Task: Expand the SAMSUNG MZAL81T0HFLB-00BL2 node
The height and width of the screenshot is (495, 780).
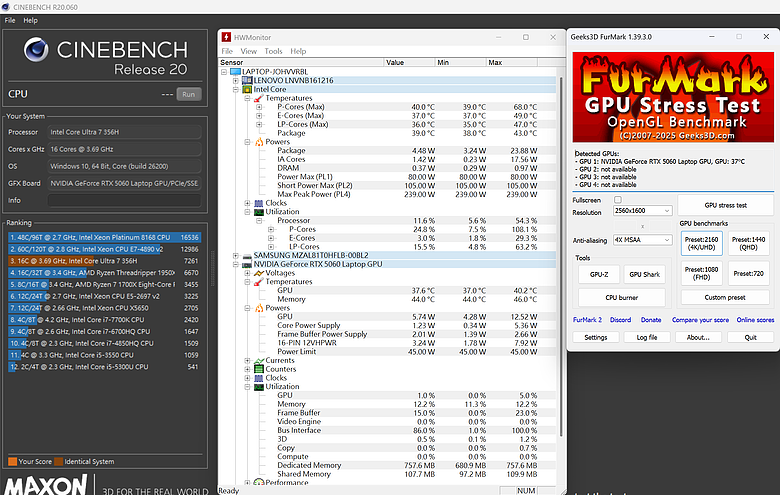Action: click(x=236, y=256)
